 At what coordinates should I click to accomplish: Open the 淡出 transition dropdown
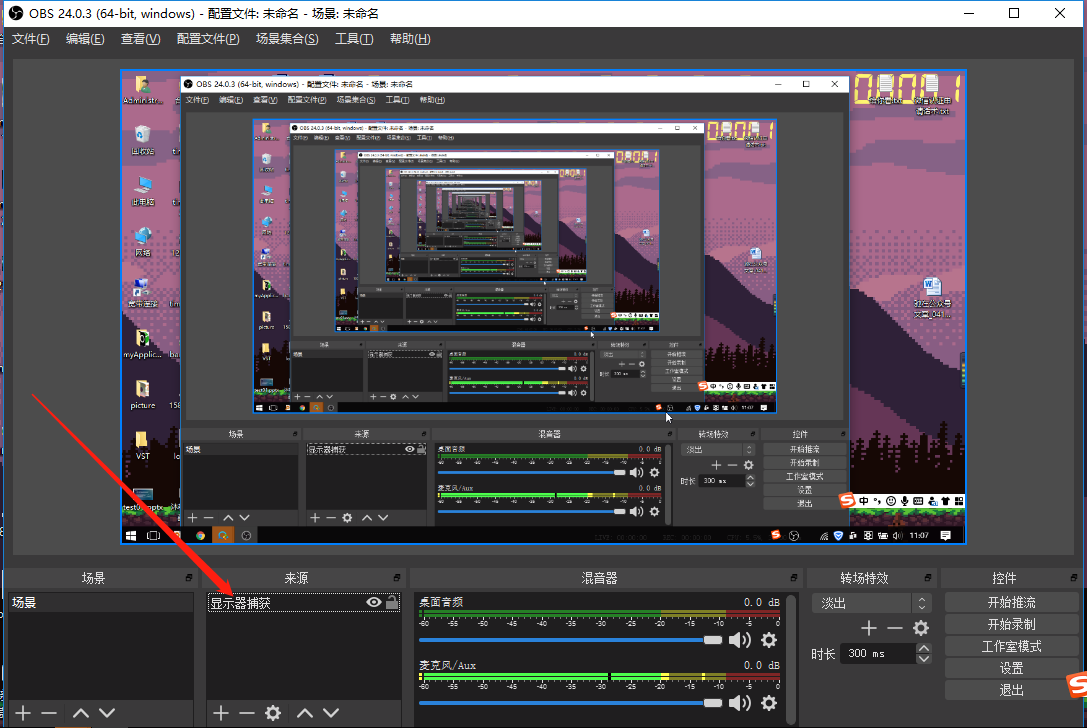(870, 603)
